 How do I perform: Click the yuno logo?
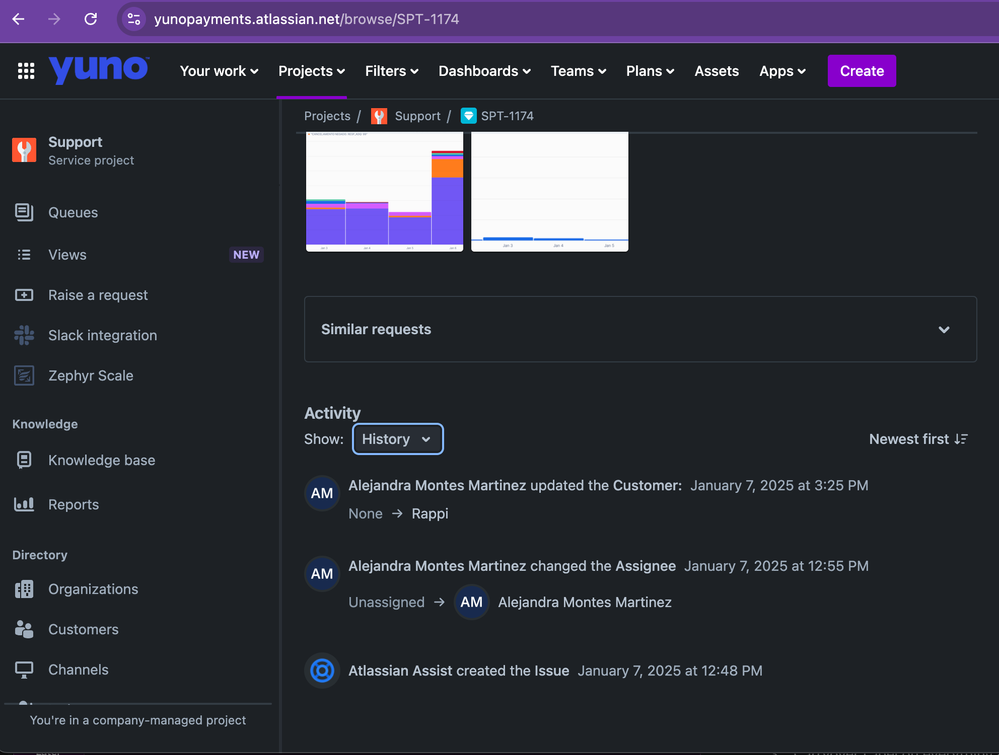99,69
